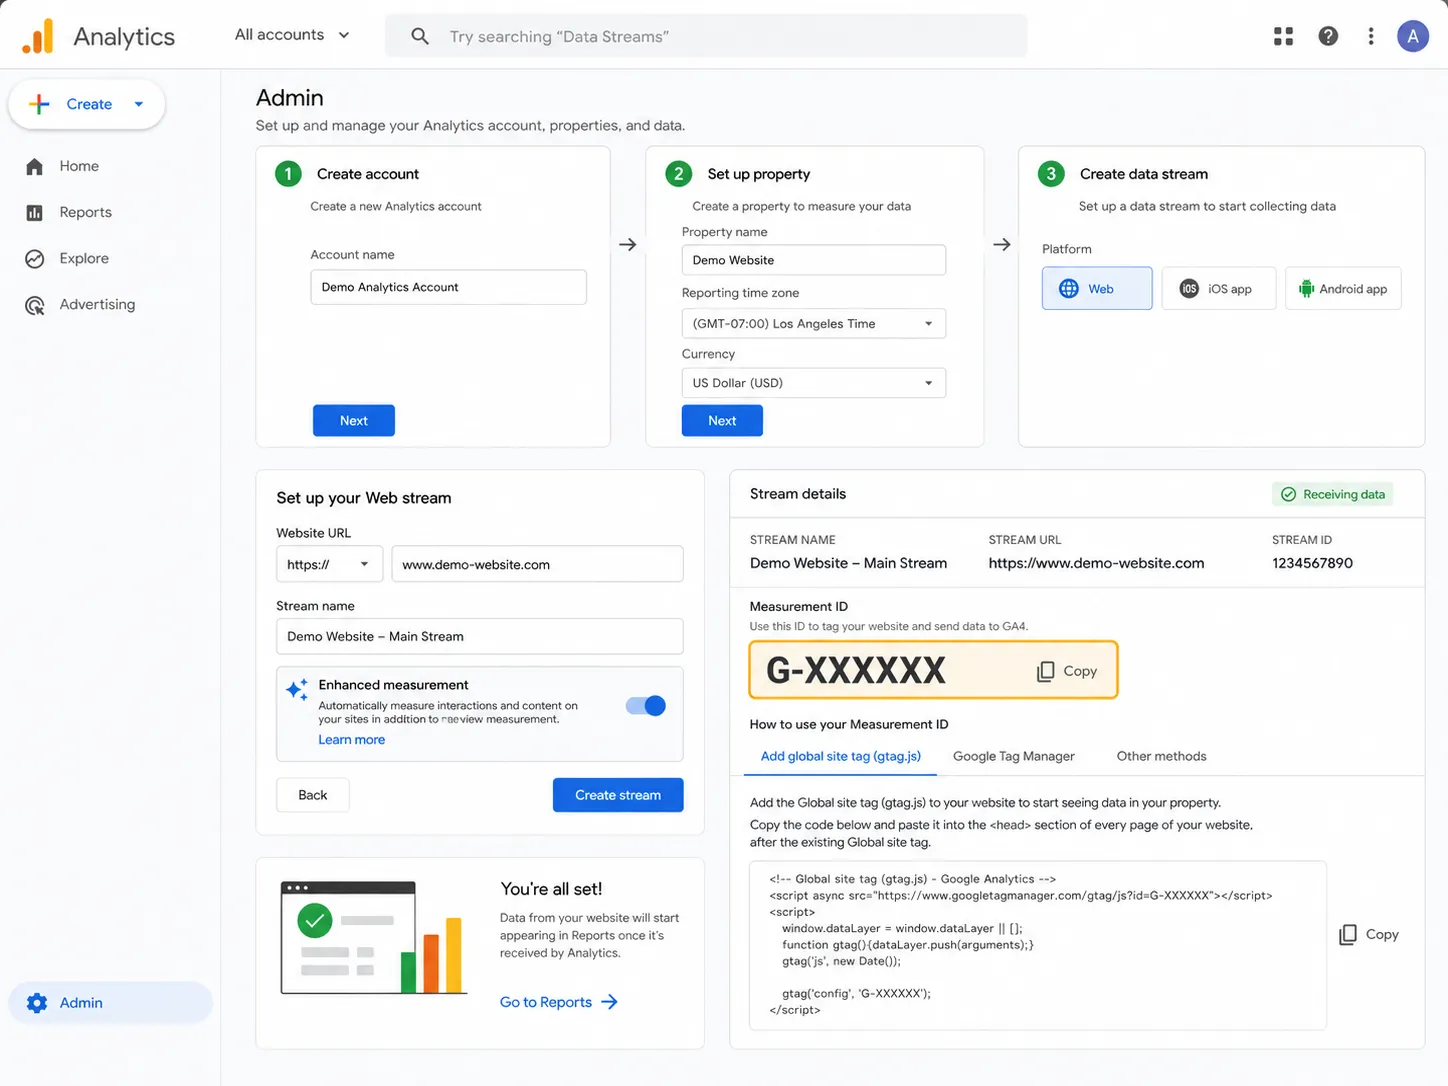Click the top search bar field
Viewport: 1448px width, 1086px height.
(706, 36)
